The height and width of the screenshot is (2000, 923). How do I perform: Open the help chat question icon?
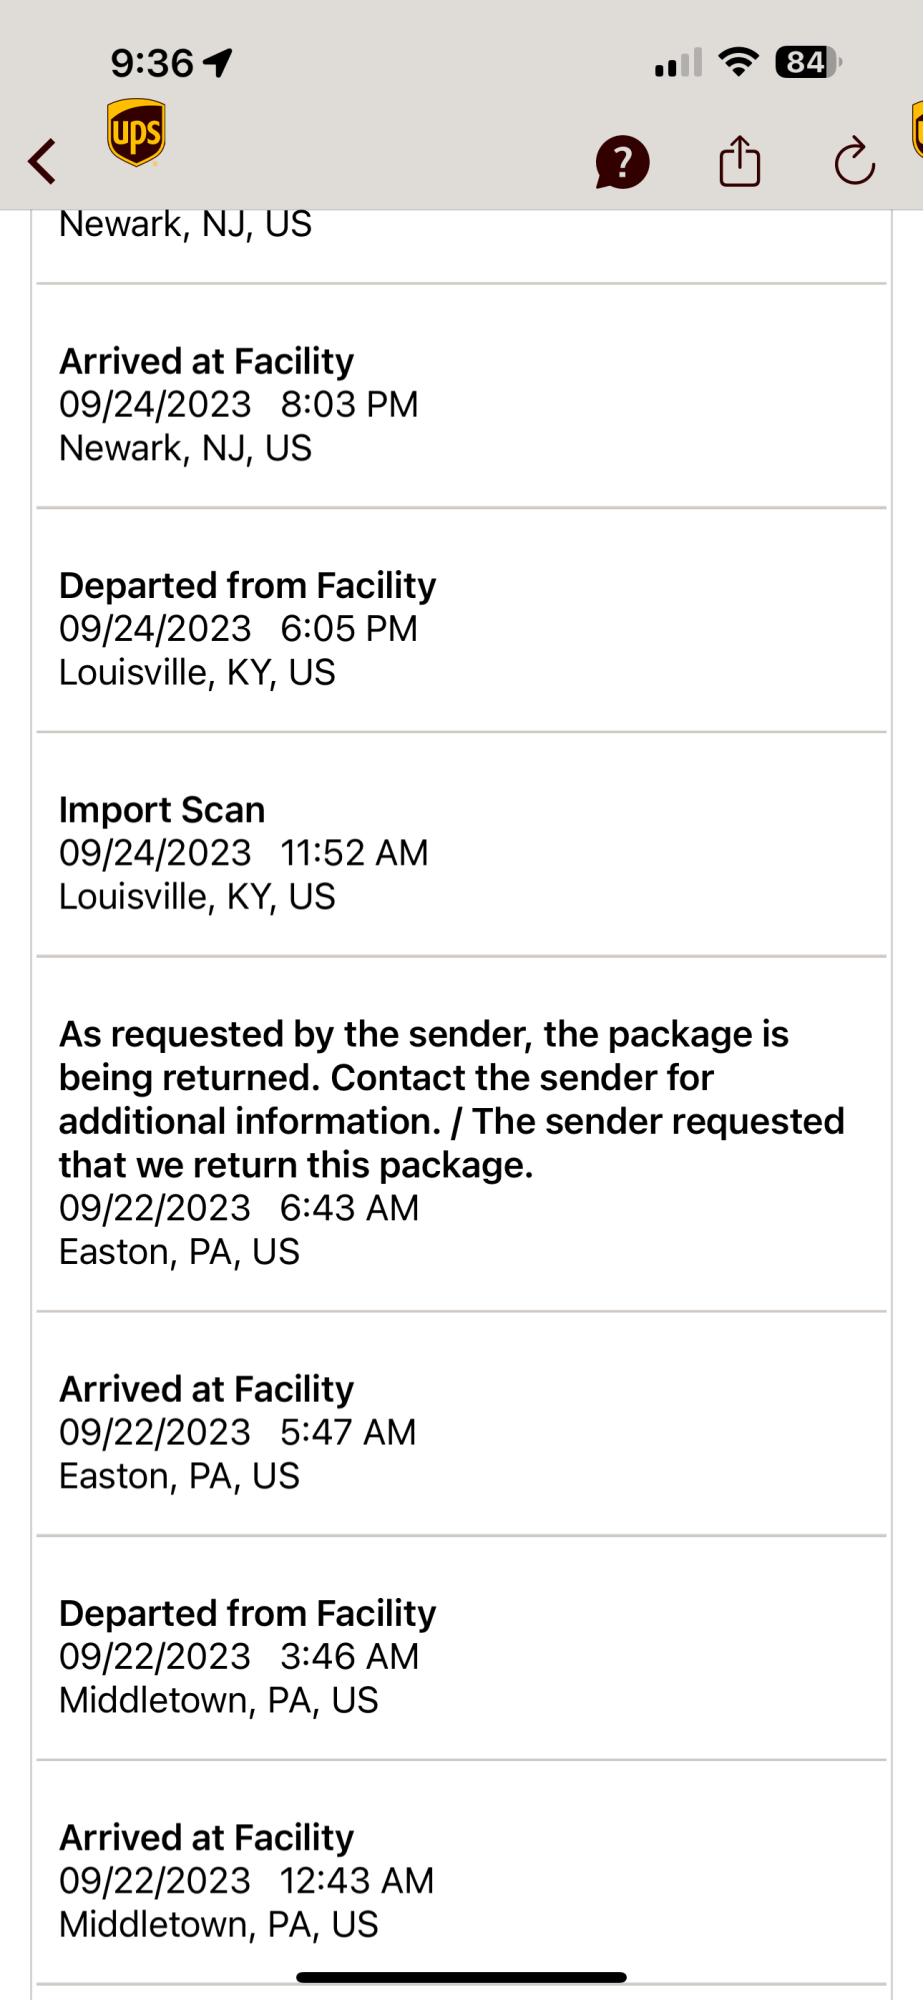point(622,162)
